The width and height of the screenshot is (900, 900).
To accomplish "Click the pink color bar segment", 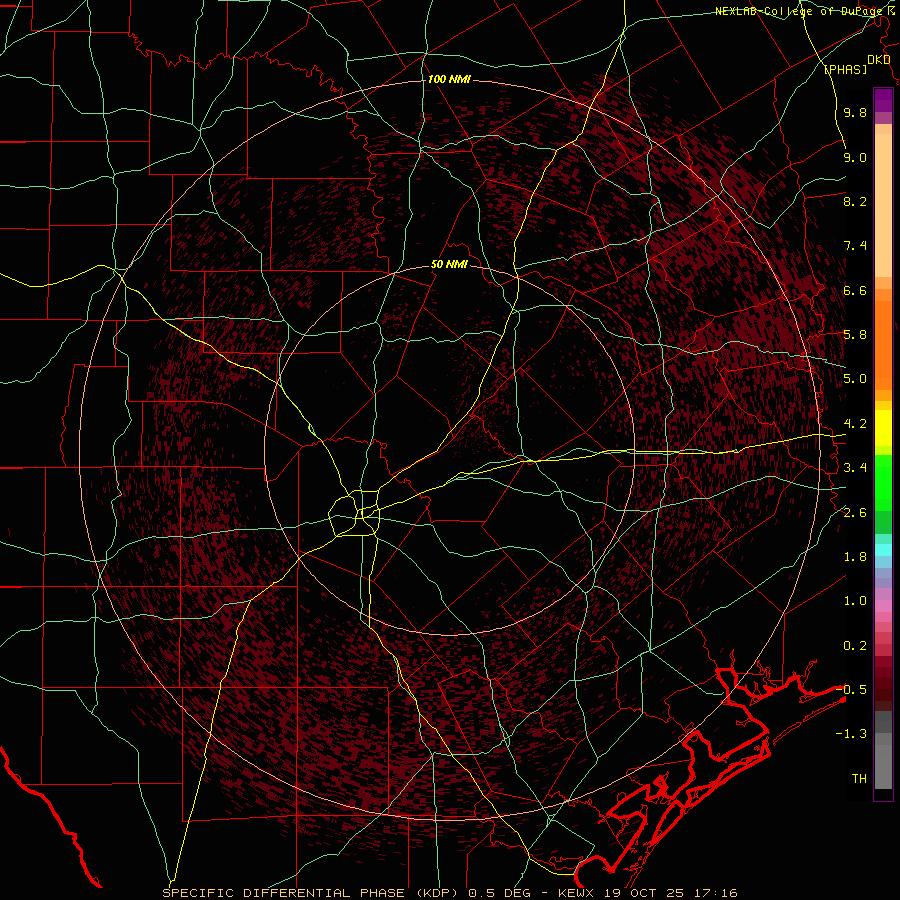I will [883, 606].
